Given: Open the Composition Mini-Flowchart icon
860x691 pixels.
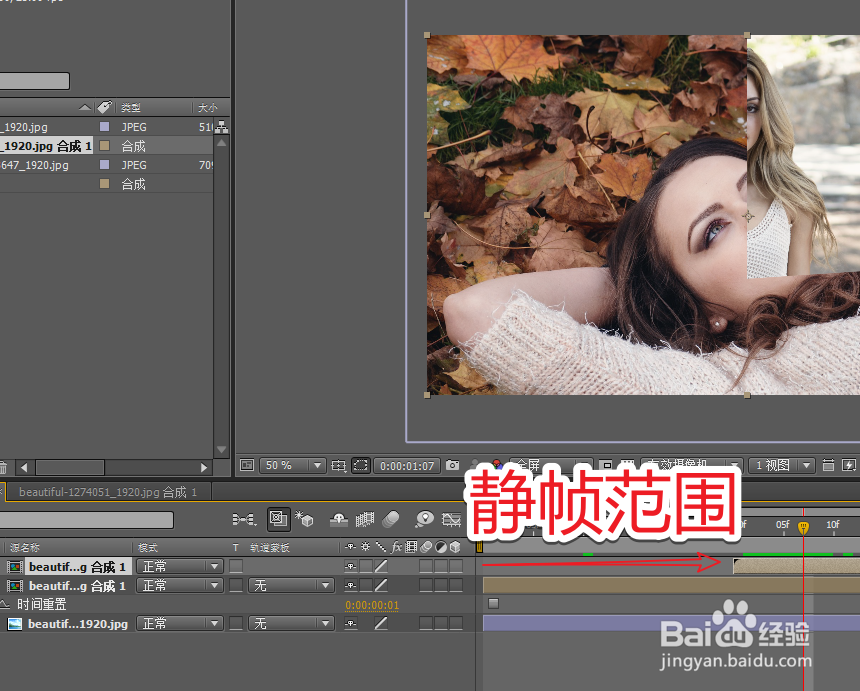Looking at the screenshot, I should pos(245,519).
